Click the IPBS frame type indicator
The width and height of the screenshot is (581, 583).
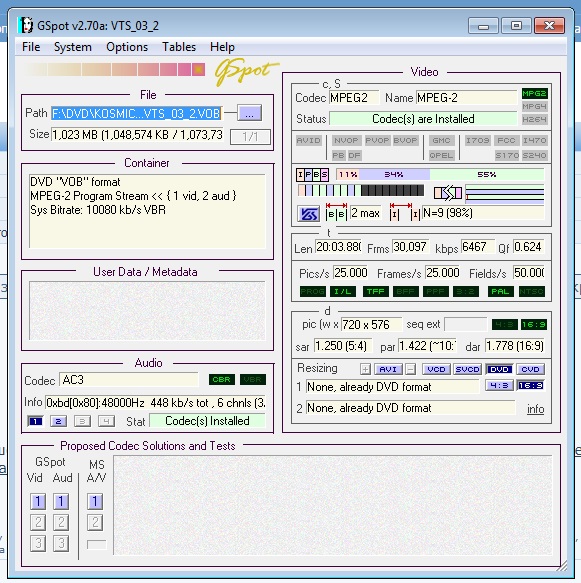(312, 174)
